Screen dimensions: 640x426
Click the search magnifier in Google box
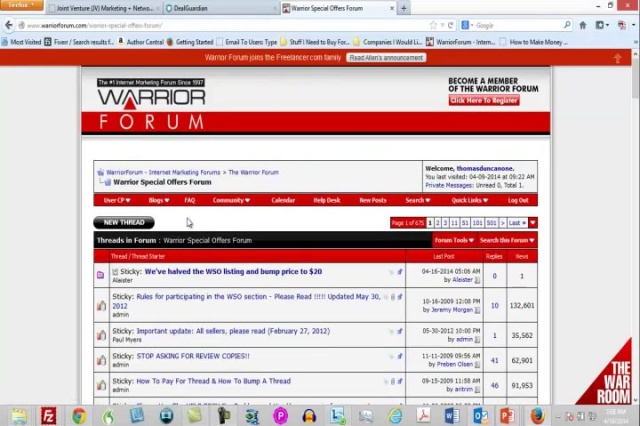pyautogui.click(x=567, y=25)
